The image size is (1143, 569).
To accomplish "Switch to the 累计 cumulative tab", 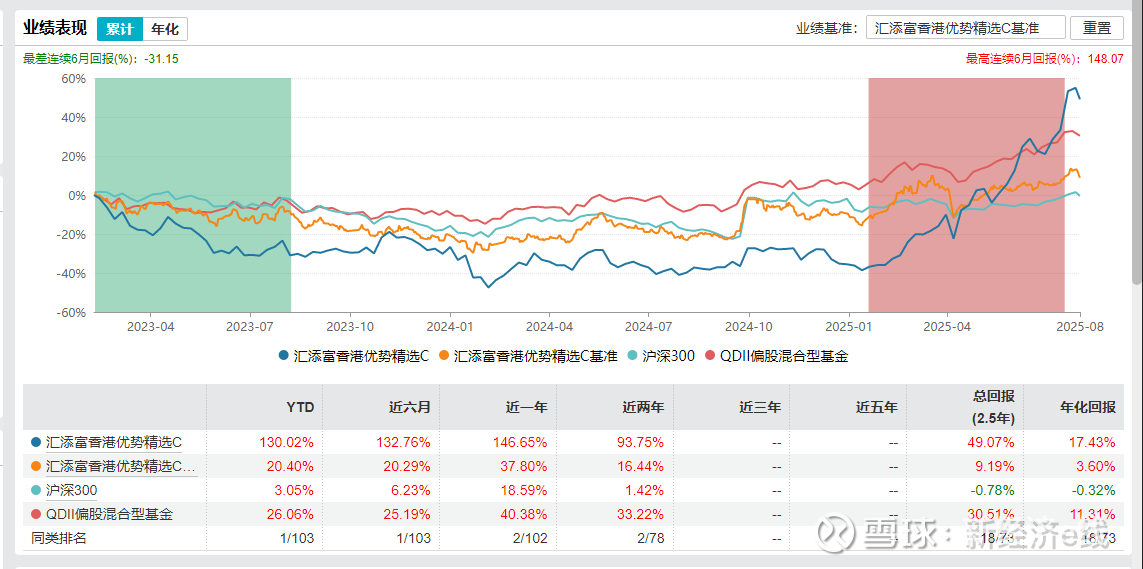I will pos(119,29).
